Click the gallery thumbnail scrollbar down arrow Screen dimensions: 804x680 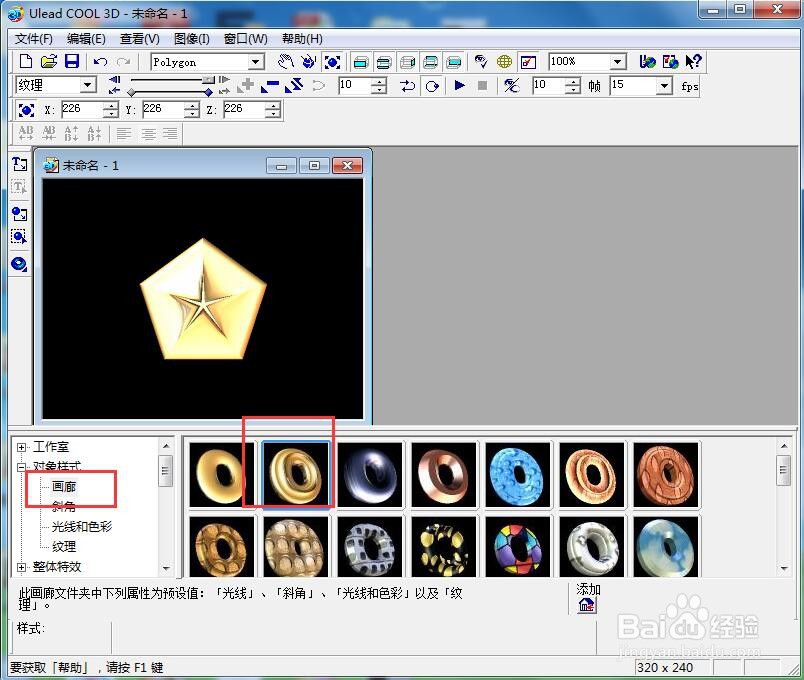pyautogui.click(x=783, y=568)
